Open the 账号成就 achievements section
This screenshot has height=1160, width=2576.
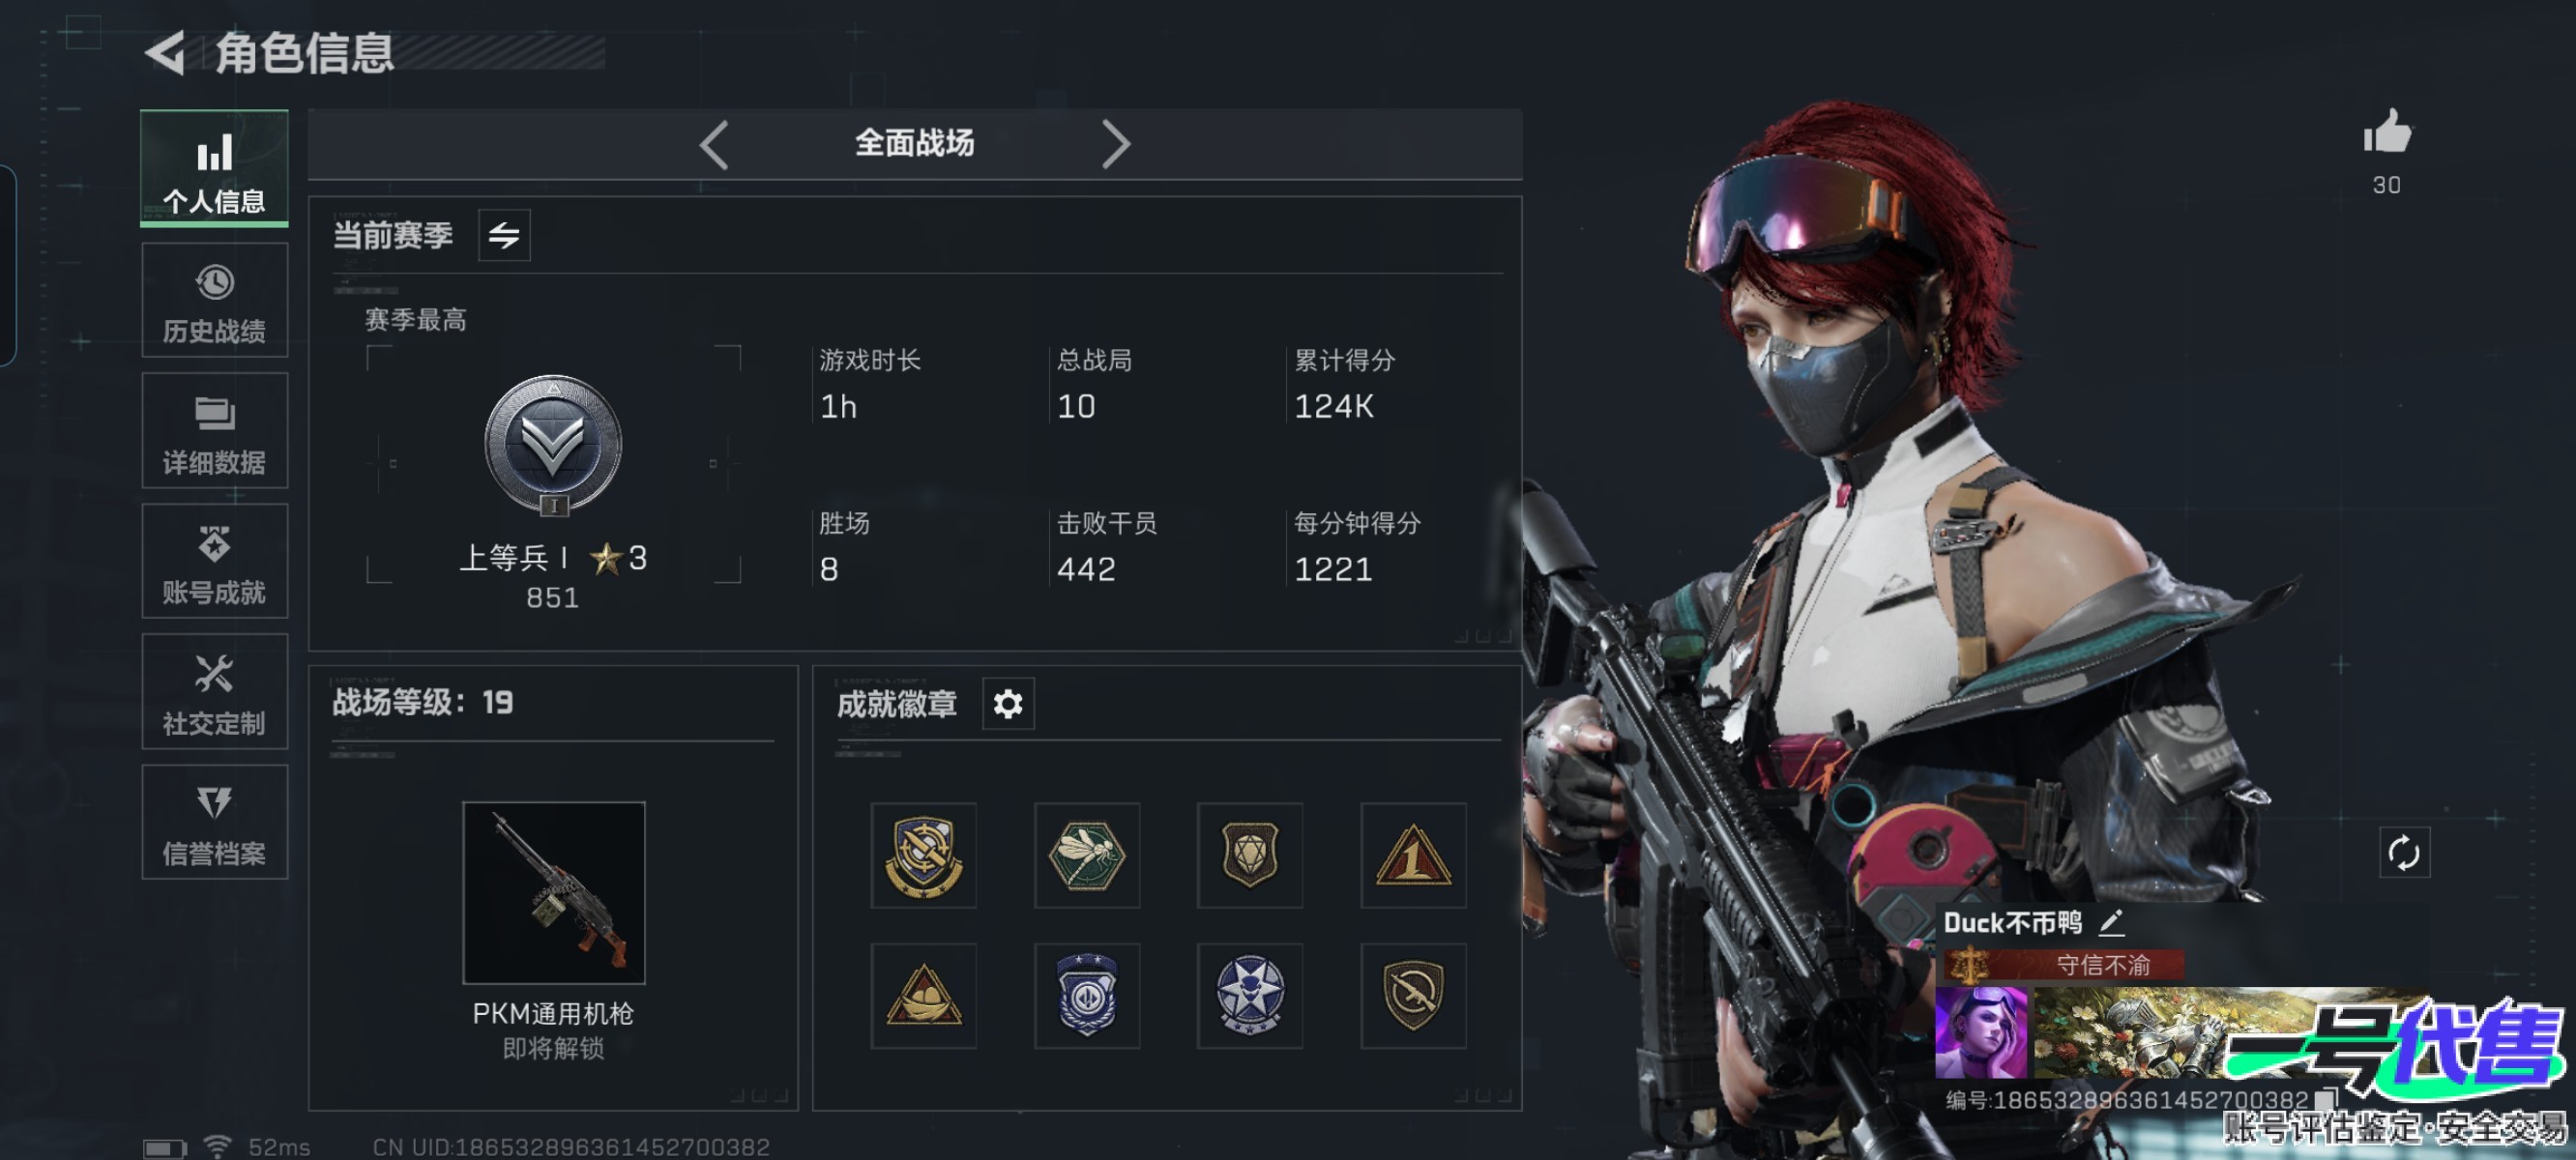(215, 561)
